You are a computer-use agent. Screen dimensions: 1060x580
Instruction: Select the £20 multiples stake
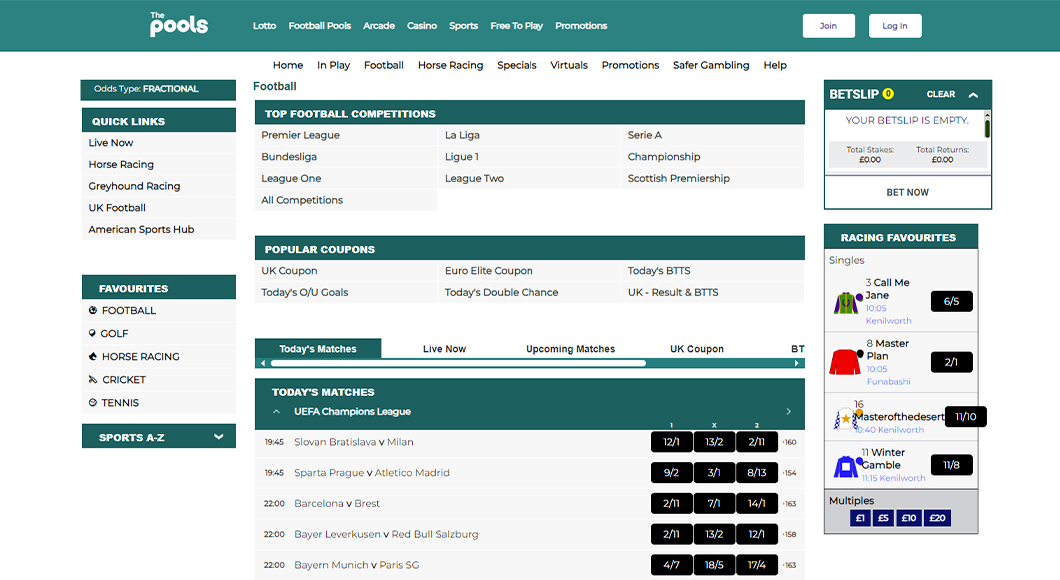(x=937, y=518)
